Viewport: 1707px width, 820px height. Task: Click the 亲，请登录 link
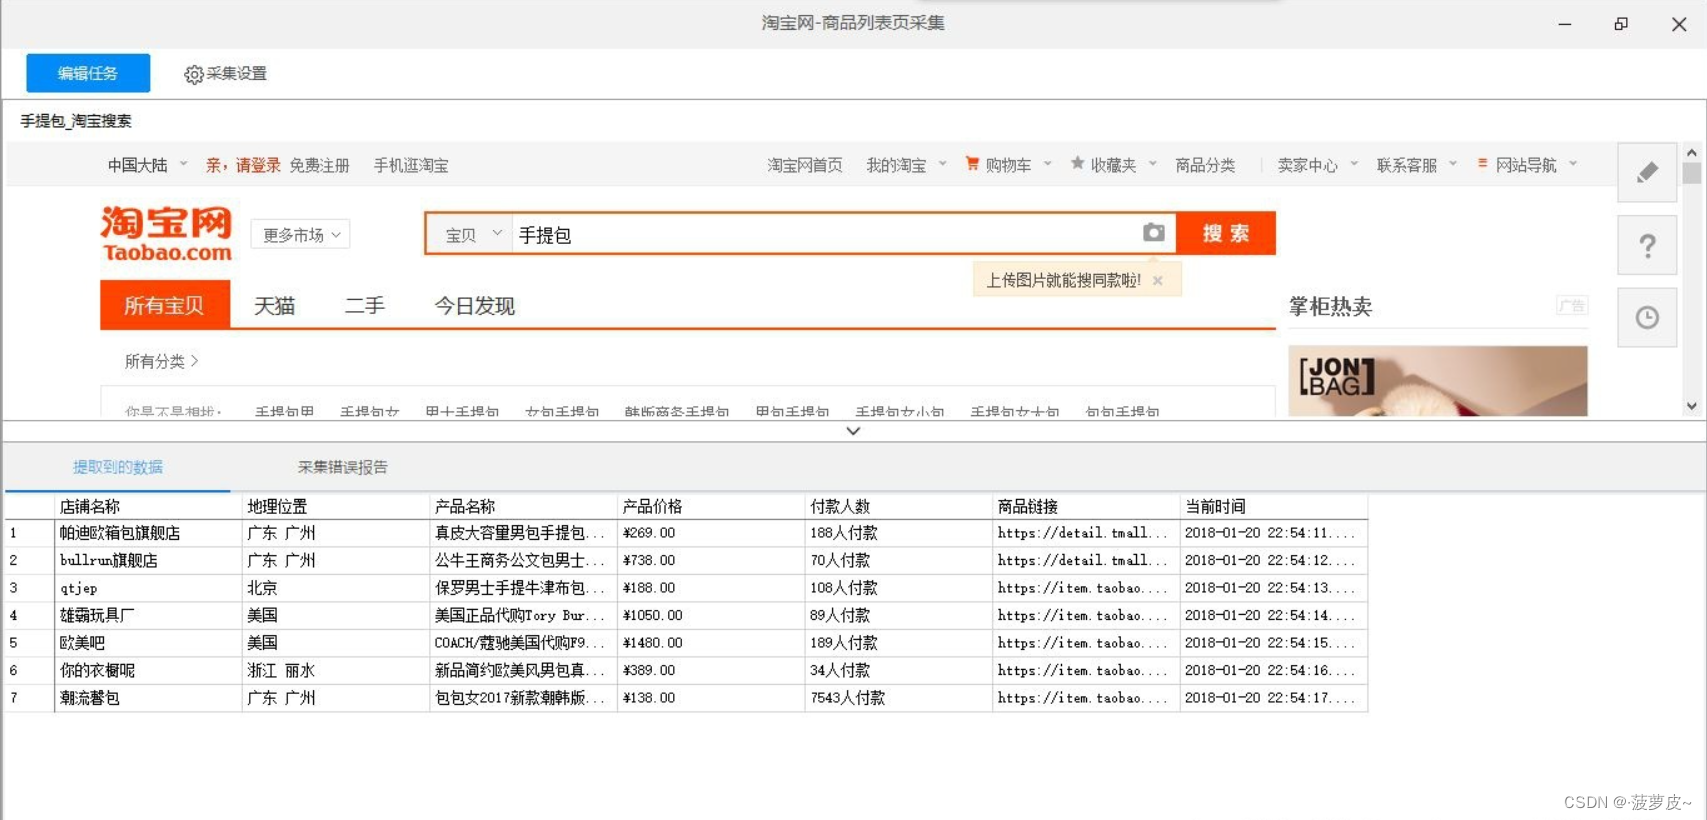click(243, 165)
